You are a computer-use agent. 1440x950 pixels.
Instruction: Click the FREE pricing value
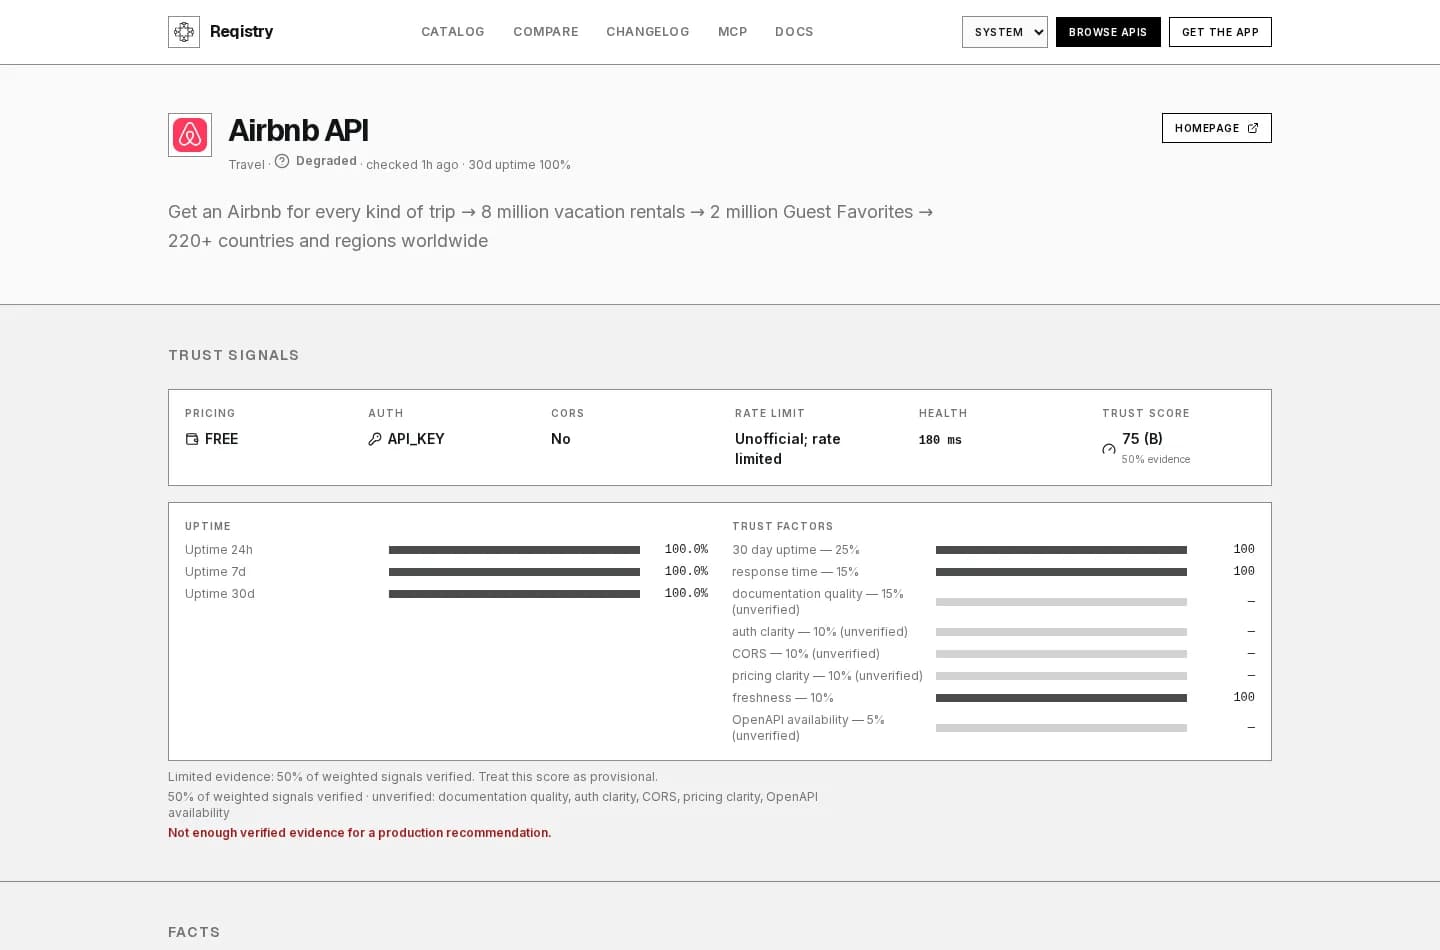click(221, 439)
